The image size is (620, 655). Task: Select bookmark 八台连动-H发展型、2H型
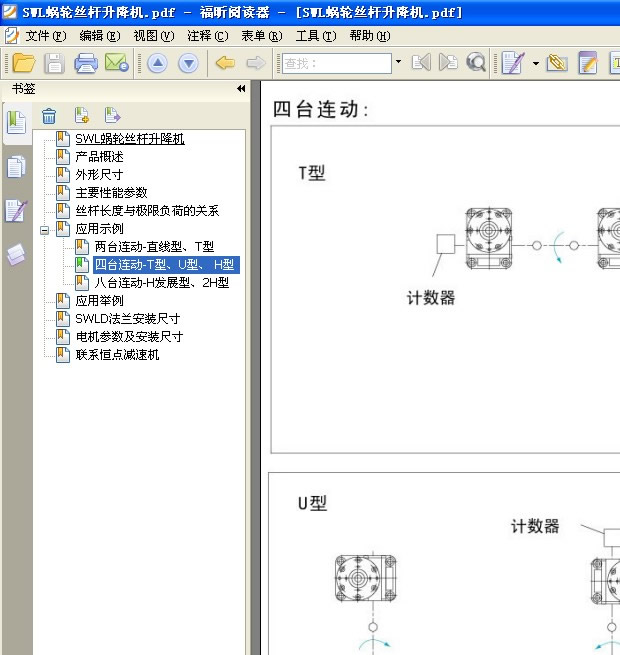pyautogui.click(x=161, y=283)
